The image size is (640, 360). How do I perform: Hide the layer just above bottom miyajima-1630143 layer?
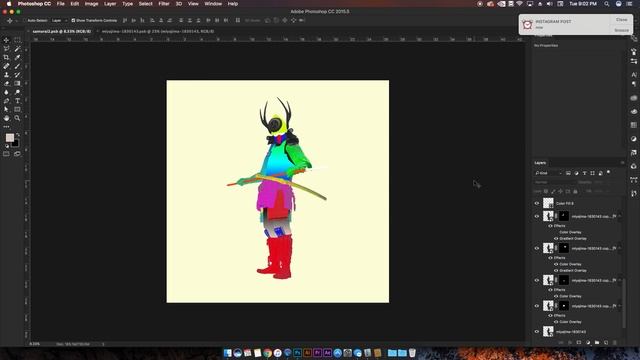537,306
